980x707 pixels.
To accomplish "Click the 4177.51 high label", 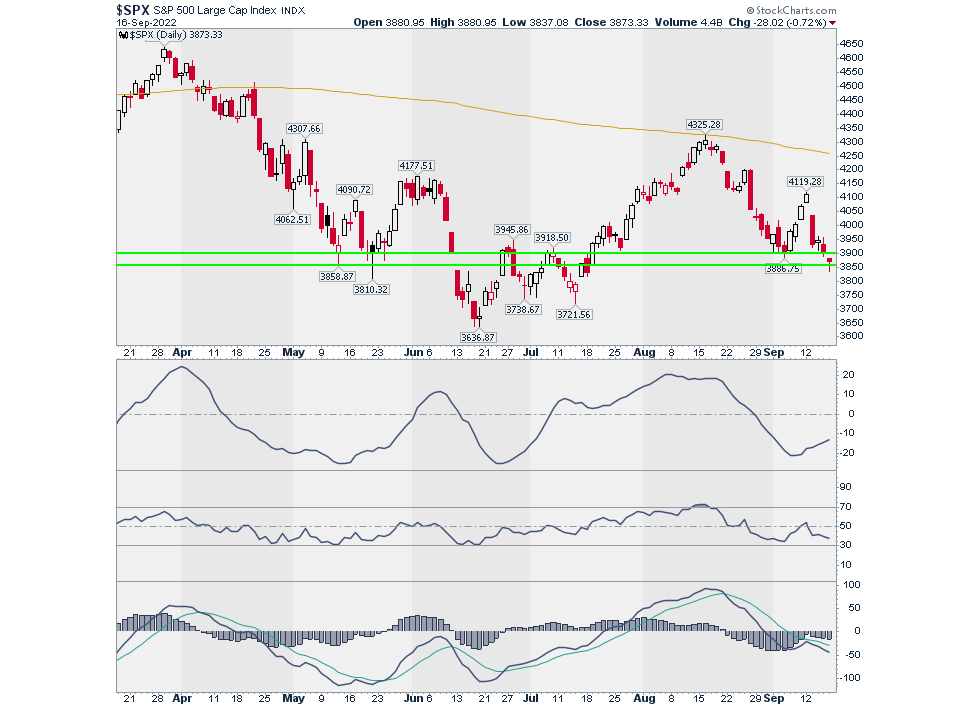I will tap(416, 166).
